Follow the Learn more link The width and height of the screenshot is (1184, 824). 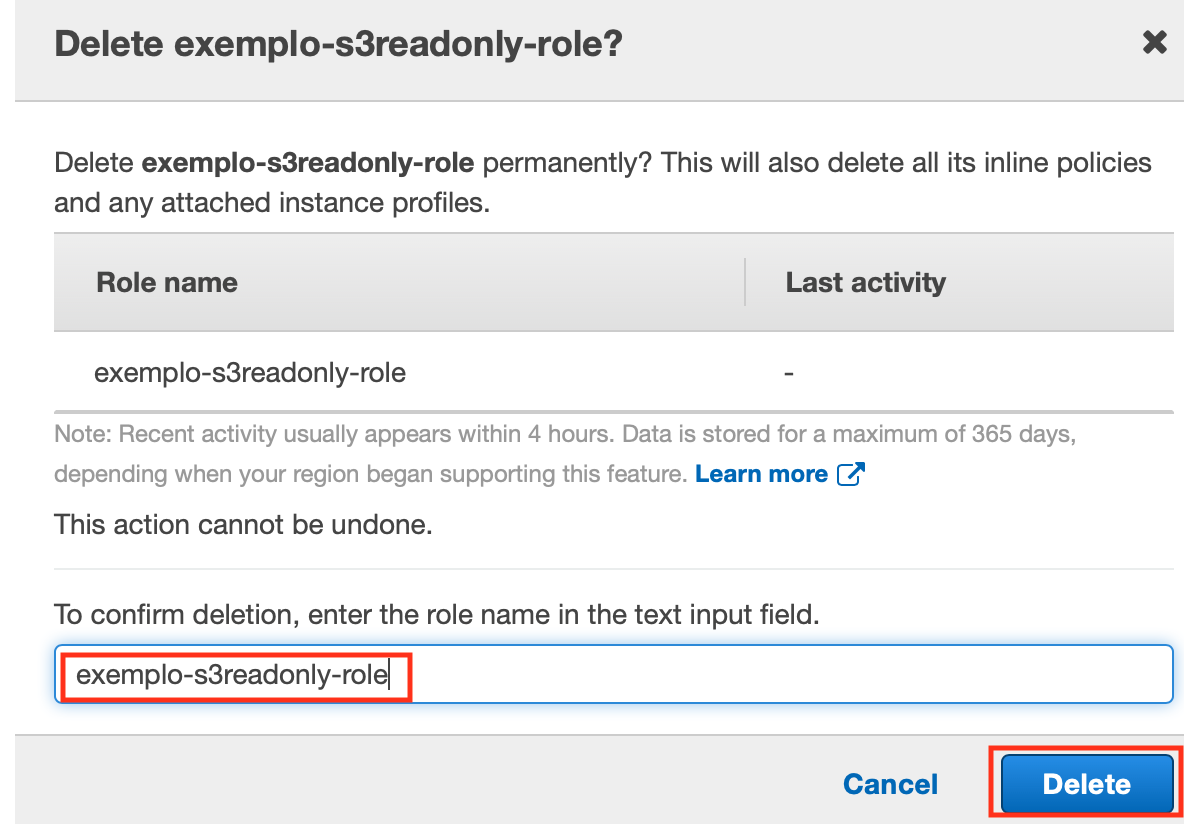click(x=761, y=474)
